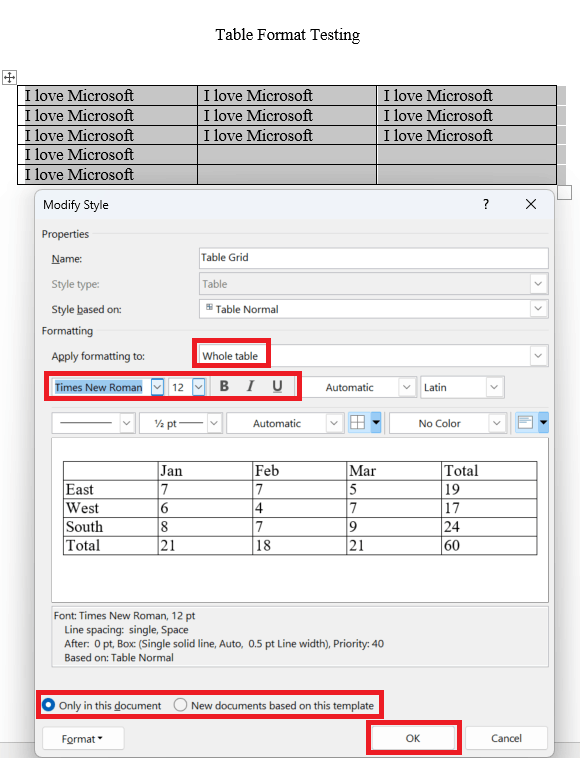Viewport: 580px width, 758px height.
Task: Open the Format menu button
Action: [83, 739]
